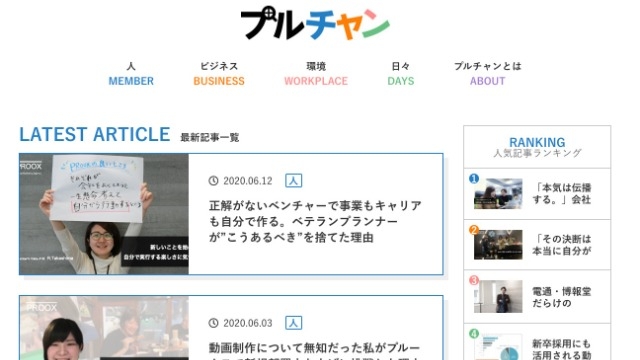Open ranking 3 thumbnail image
This screenshot has height=360, width=640.
[x=498, y=296]
